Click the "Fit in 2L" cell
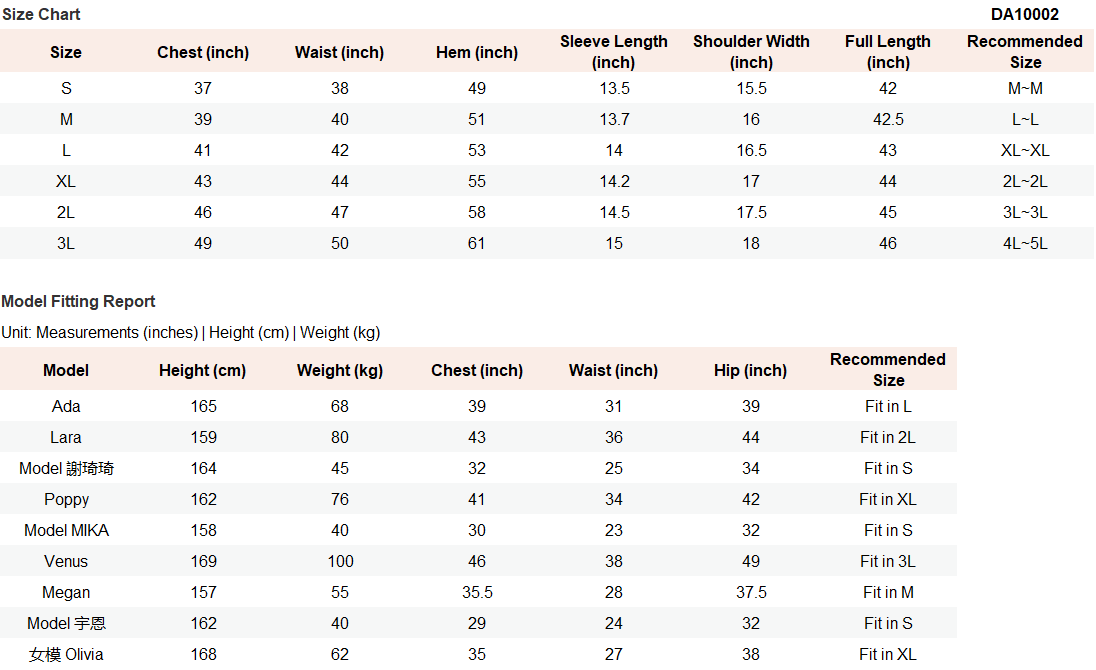The image size is (1096, 670). tap(888, 438)
